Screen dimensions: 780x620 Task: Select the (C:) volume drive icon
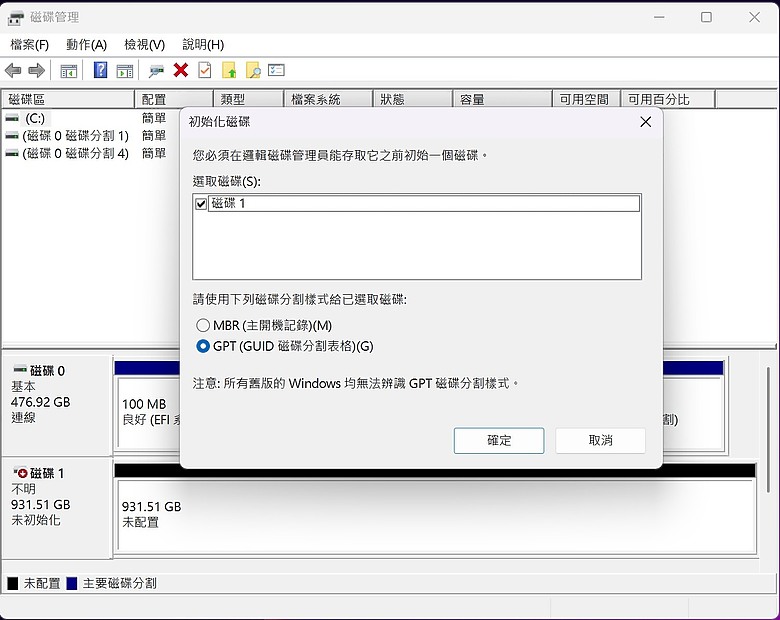coord(12,118)
